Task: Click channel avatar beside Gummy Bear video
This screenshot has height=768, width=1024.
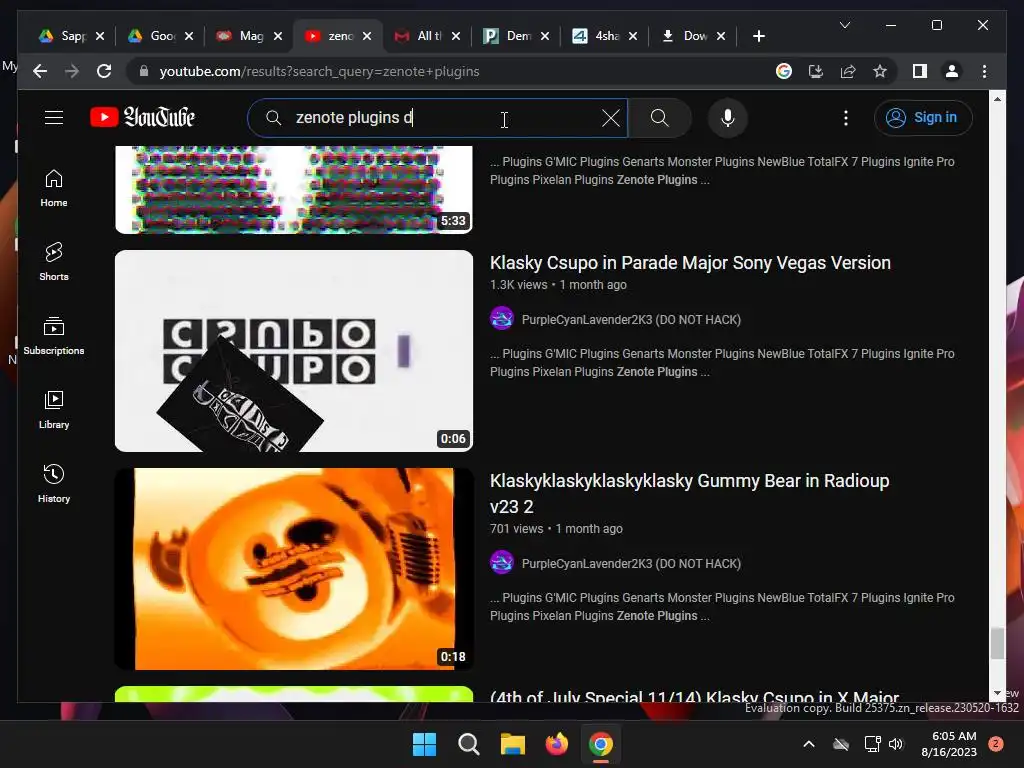Action: (x=502, y=562)
